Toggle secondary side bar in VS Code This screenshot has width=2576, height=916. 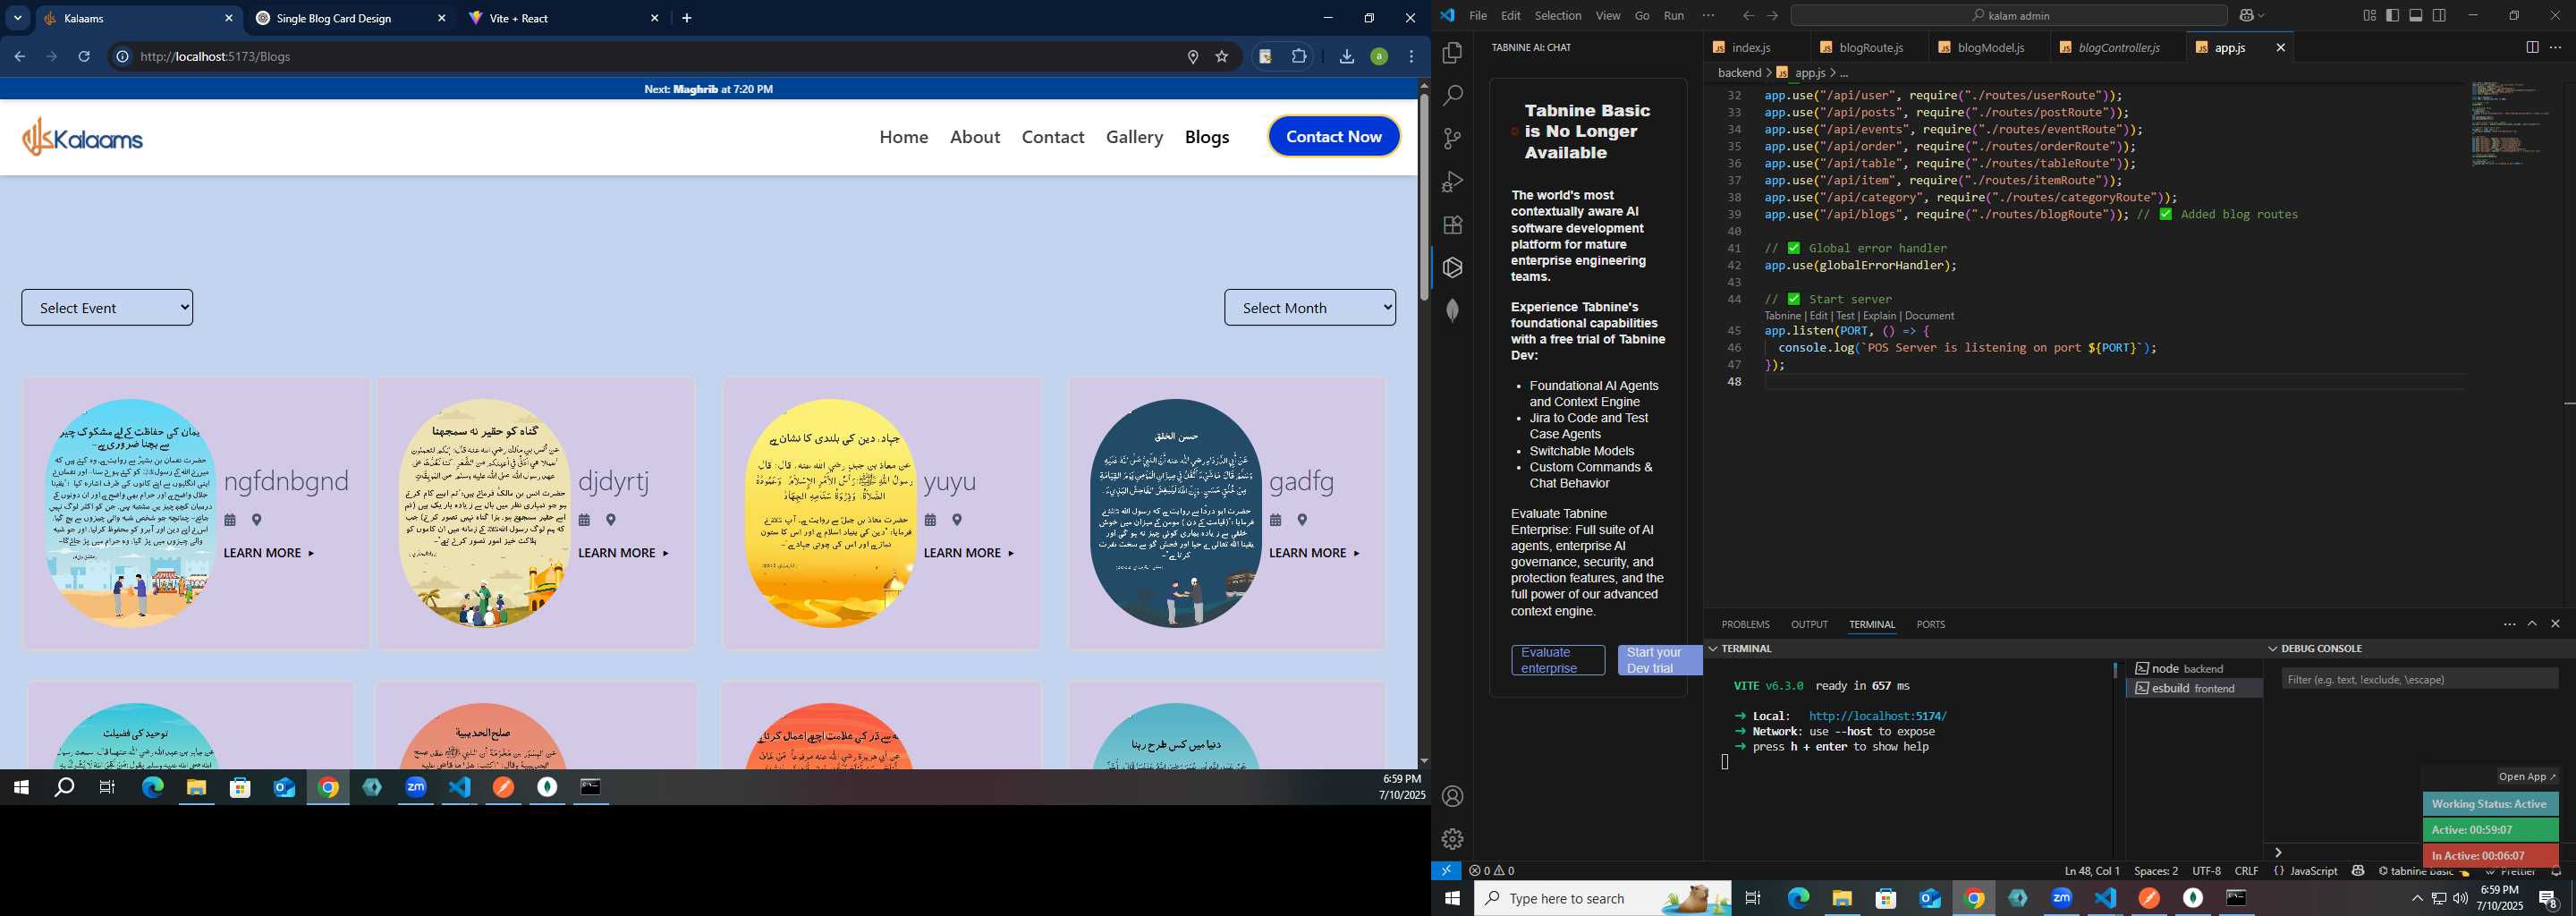(x=2440, y=15)
